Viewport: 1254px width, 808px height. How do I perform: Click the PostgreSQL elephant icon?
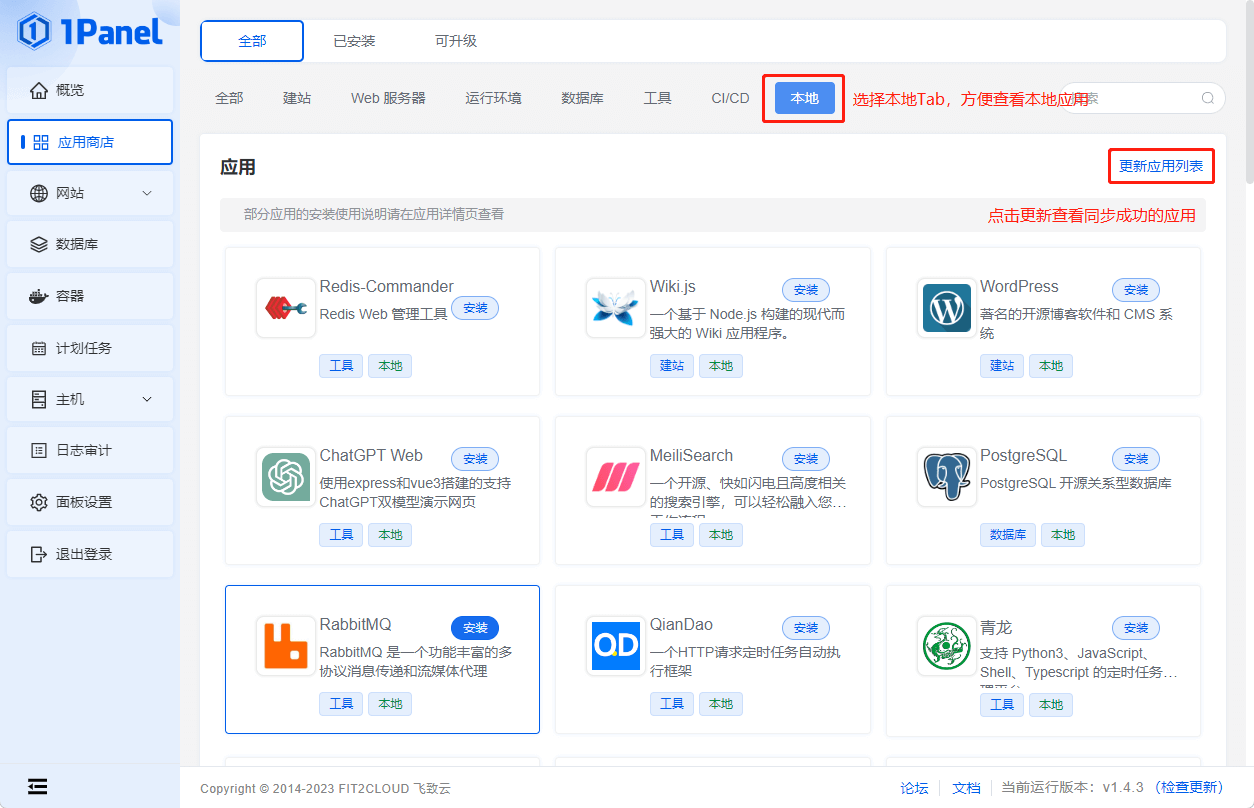click(x=947, y=477)
